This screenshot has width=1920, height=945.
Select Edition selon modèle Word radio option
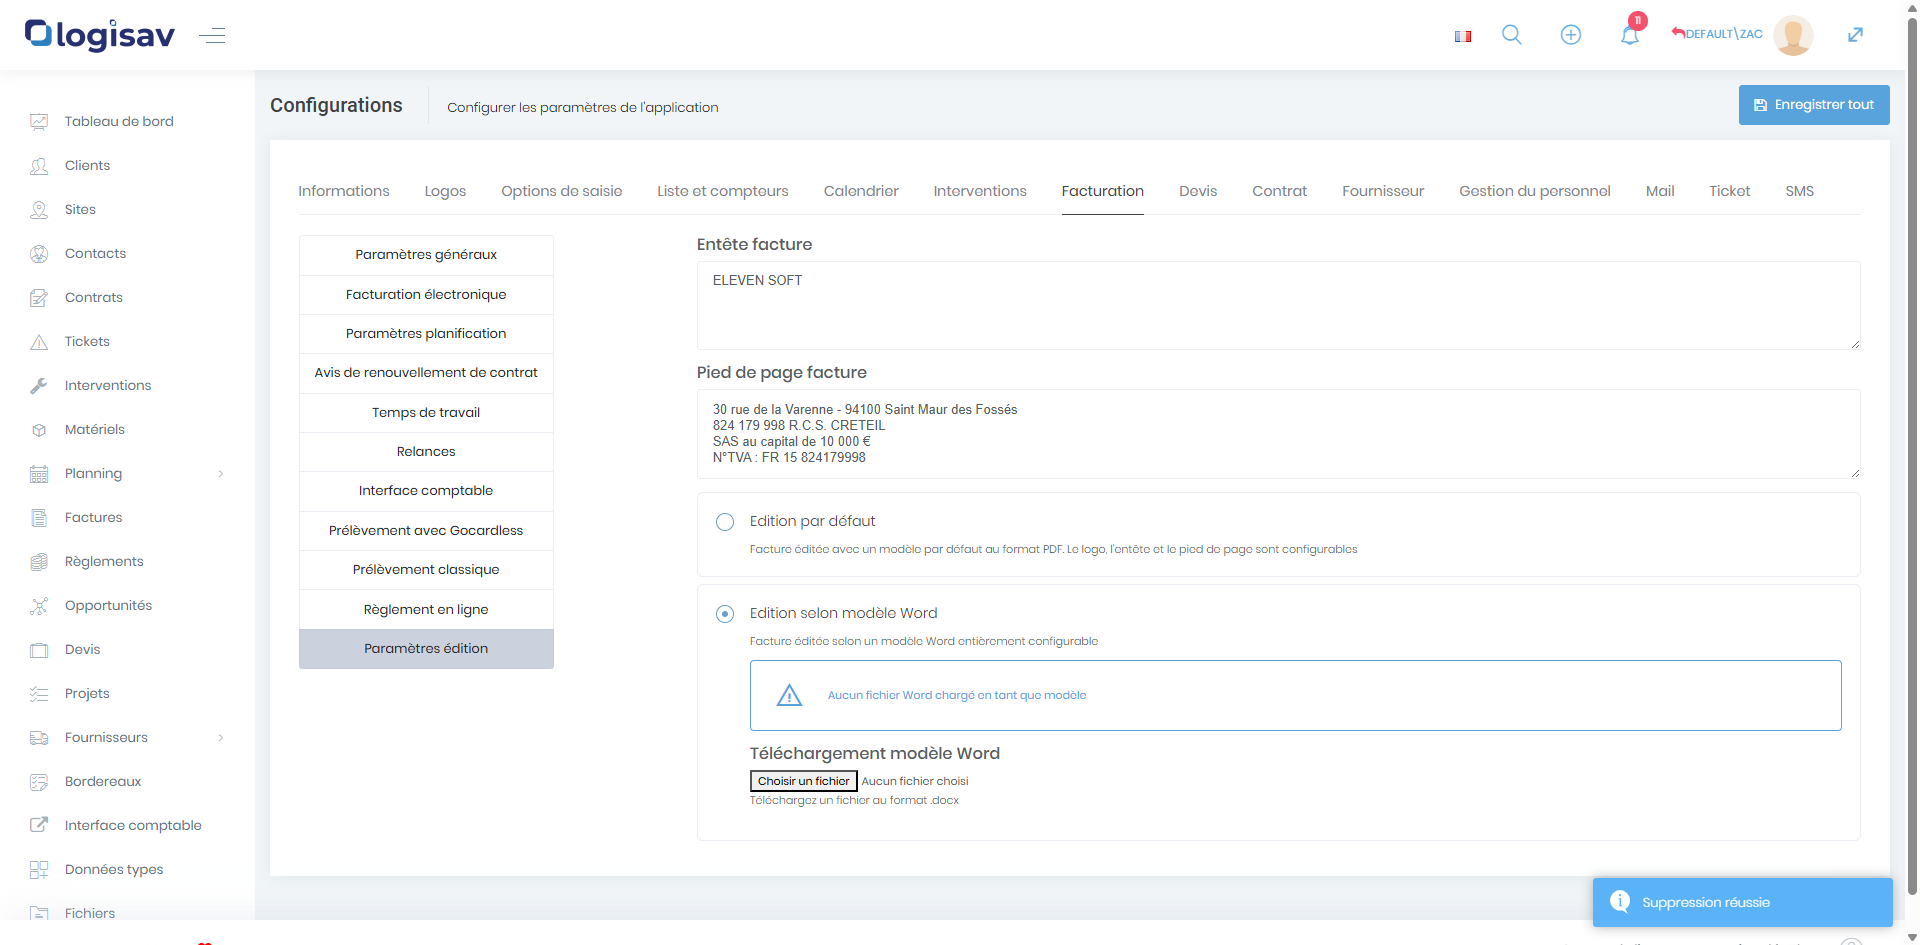[725, 614]
